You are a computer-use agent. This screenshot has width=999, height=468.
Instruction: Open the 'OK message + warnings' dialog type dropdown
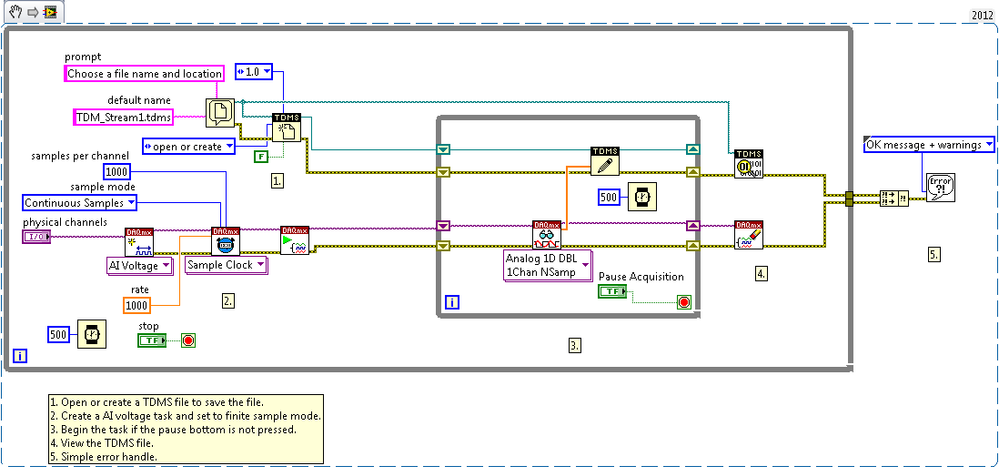[x=929, y=145]
